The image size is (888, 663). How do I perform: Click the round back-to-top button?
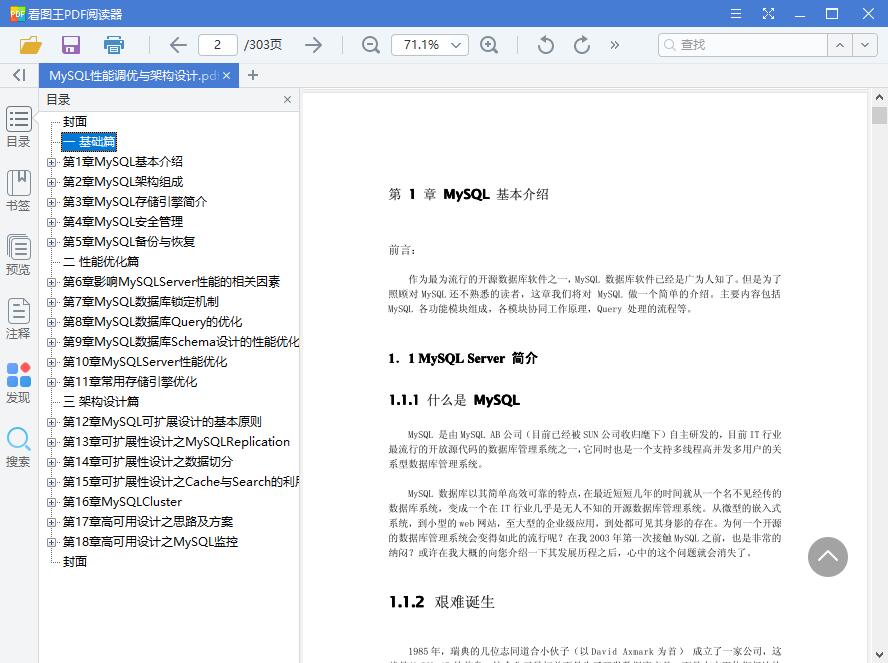(827, 557)
